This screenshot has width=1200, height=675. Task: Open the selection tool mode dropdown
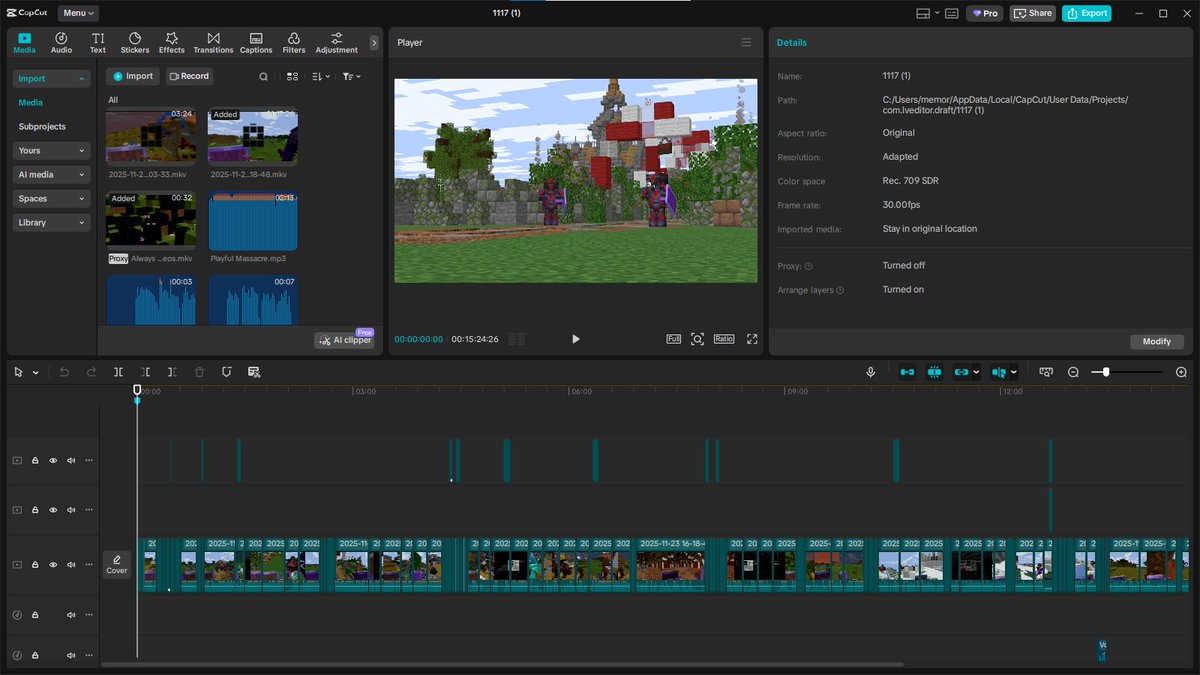point(36,372)
